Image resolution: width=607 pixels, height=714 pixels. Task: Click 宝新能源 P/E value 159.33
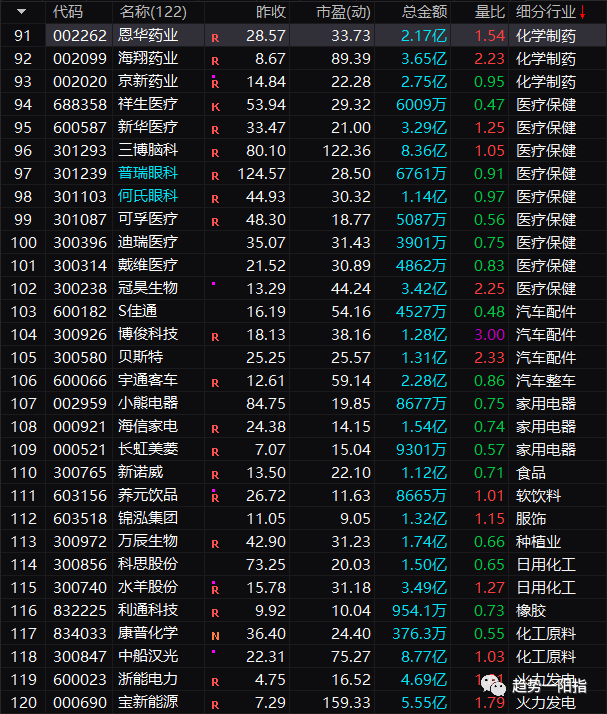click(x=347, y=703)
